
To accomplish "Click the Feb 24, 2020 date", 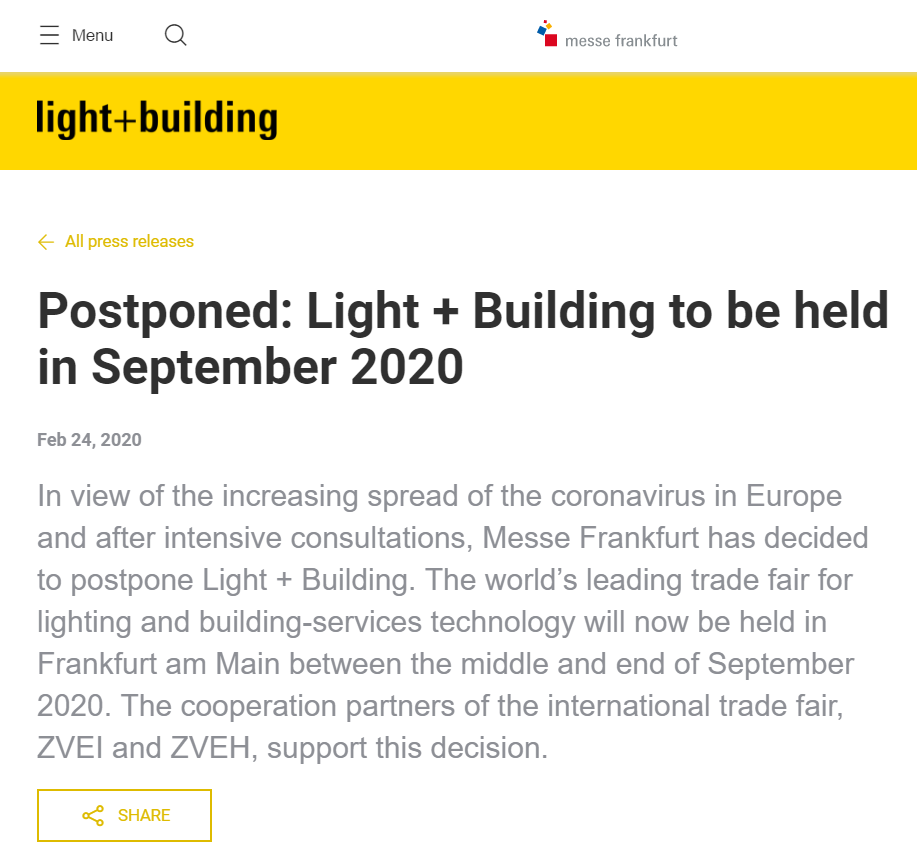I will click(x=89, y=440).
